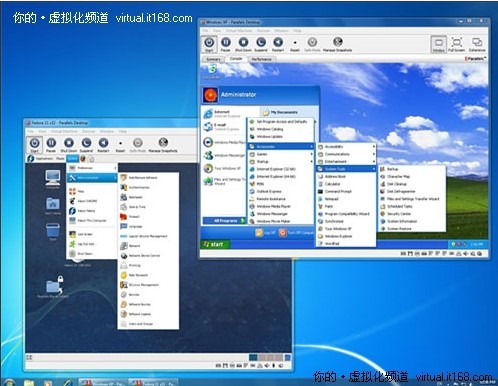Image resolution: width=498 pixels, height=386 pixels.
Task: Open Fedora Applications menu in the panel
Action: tap(44, 159)
